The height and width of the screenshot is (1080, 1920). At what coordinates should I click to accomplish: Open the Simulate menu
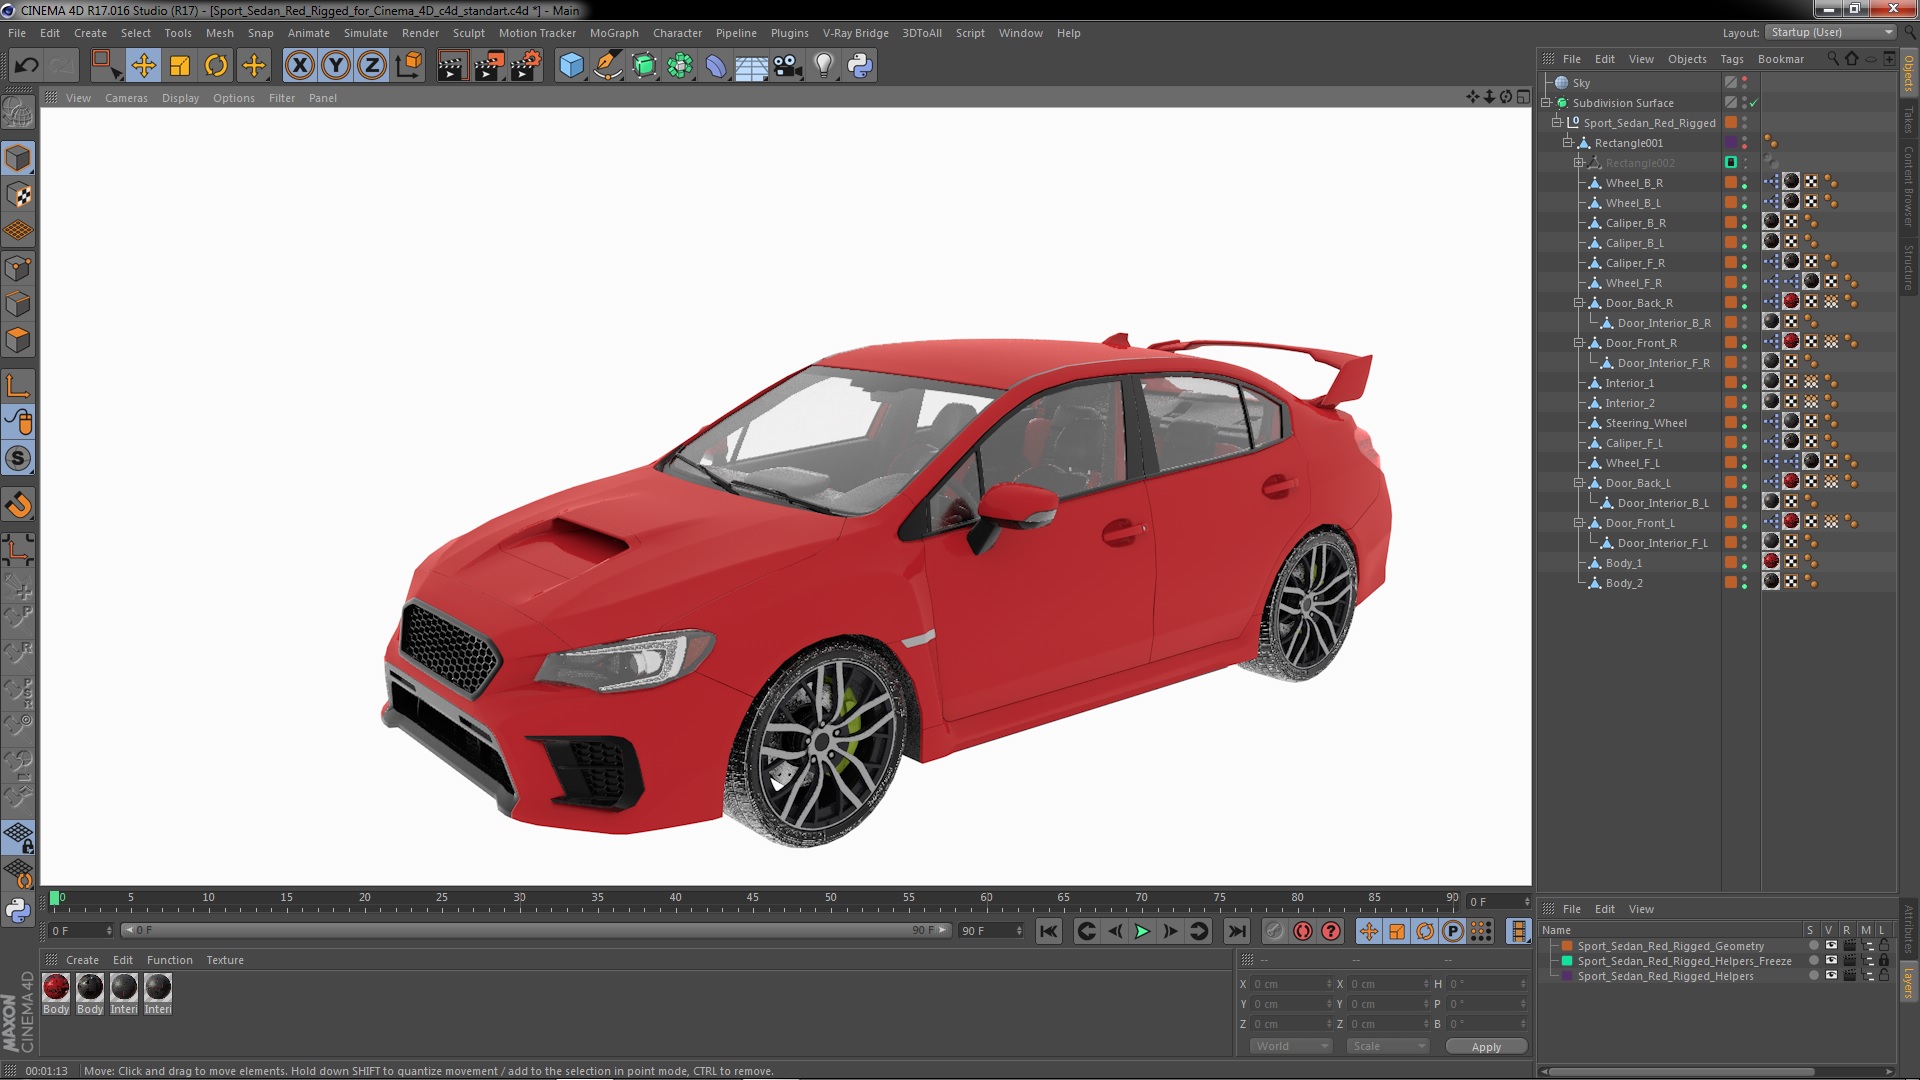365,33
